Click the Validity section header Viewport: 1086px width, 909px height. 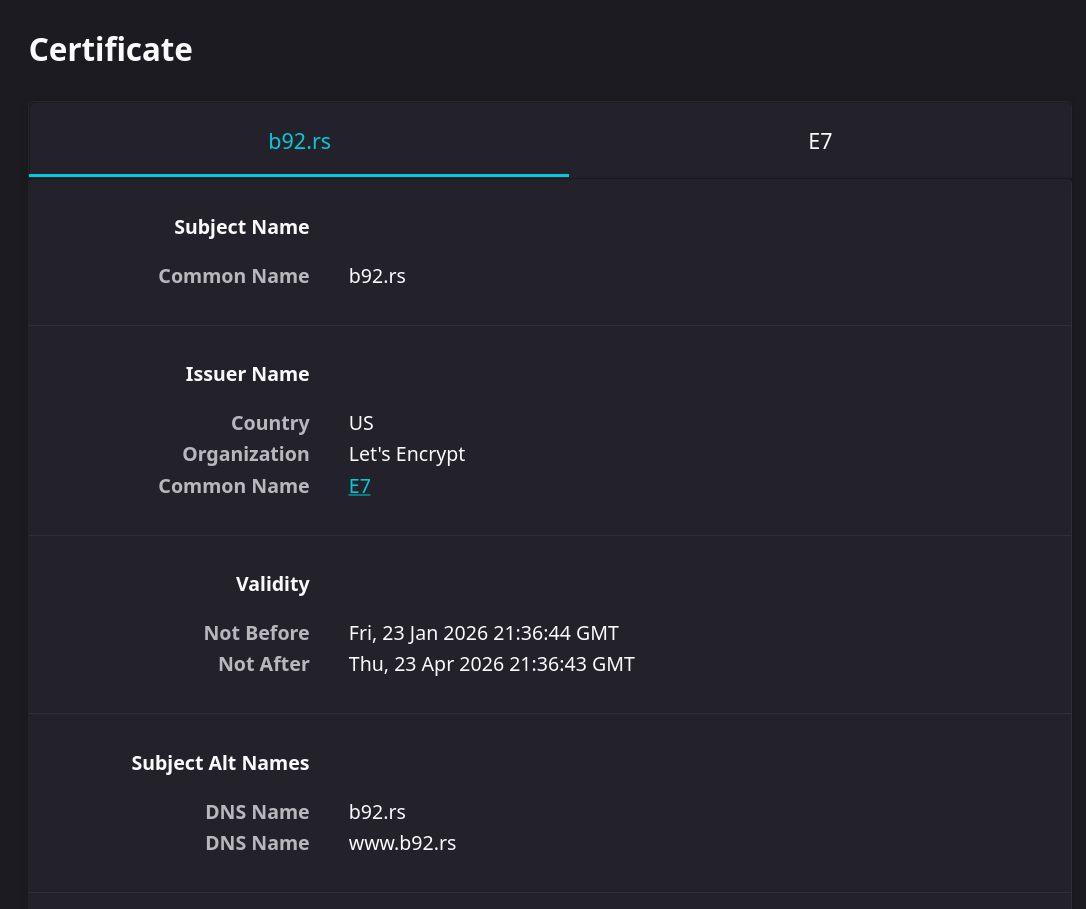272,584
